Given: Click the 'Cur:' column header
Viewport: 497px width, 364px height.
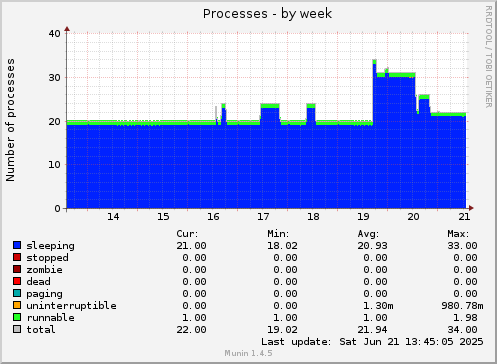Looking at the screenshot, I should (187, 234).
